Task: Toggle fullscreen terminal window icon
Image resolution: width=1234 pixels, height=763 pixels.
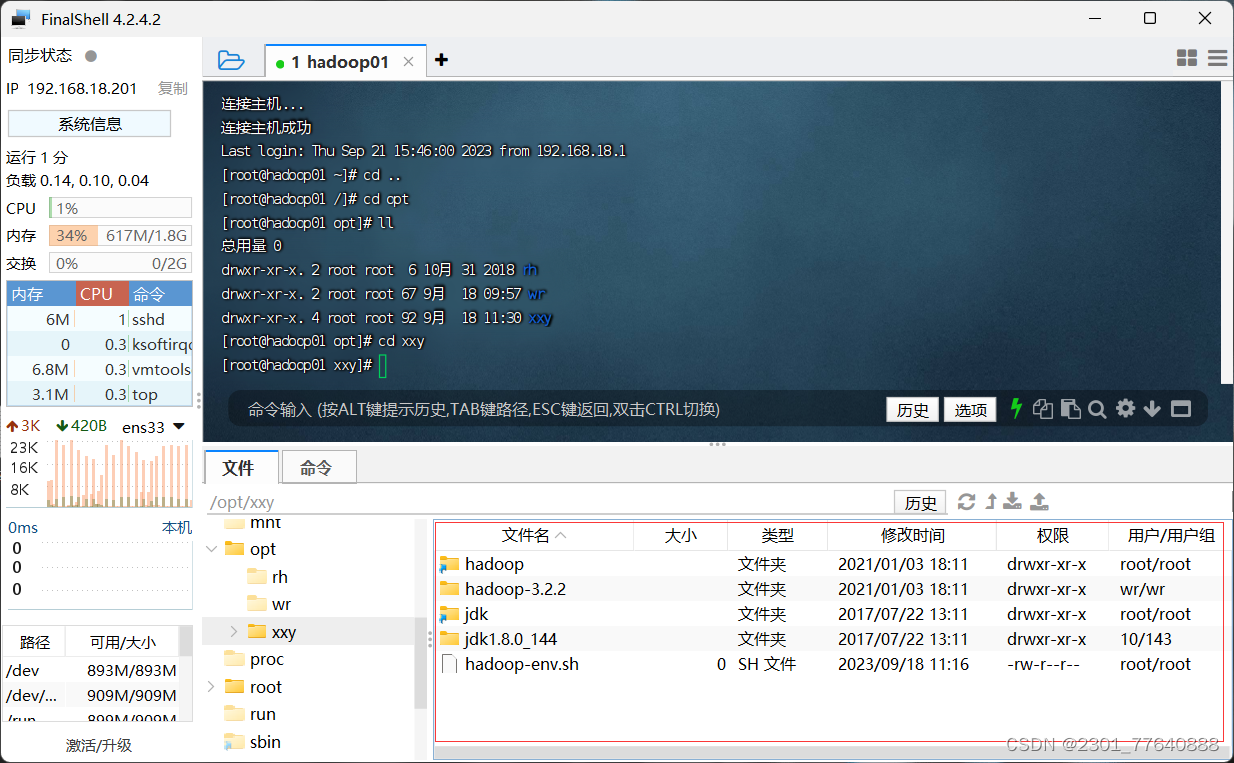Action: (x=1181, y=408)
